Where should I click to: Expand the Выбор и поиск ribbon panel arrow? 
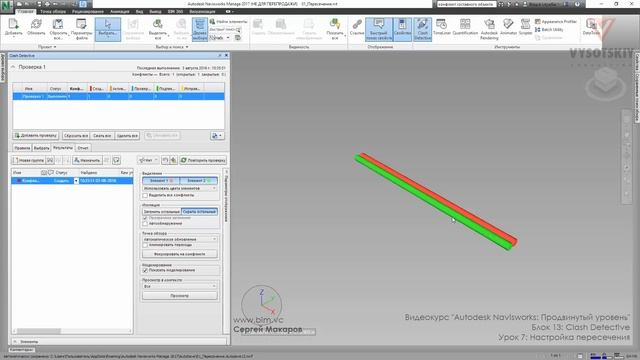coord(187,47)
